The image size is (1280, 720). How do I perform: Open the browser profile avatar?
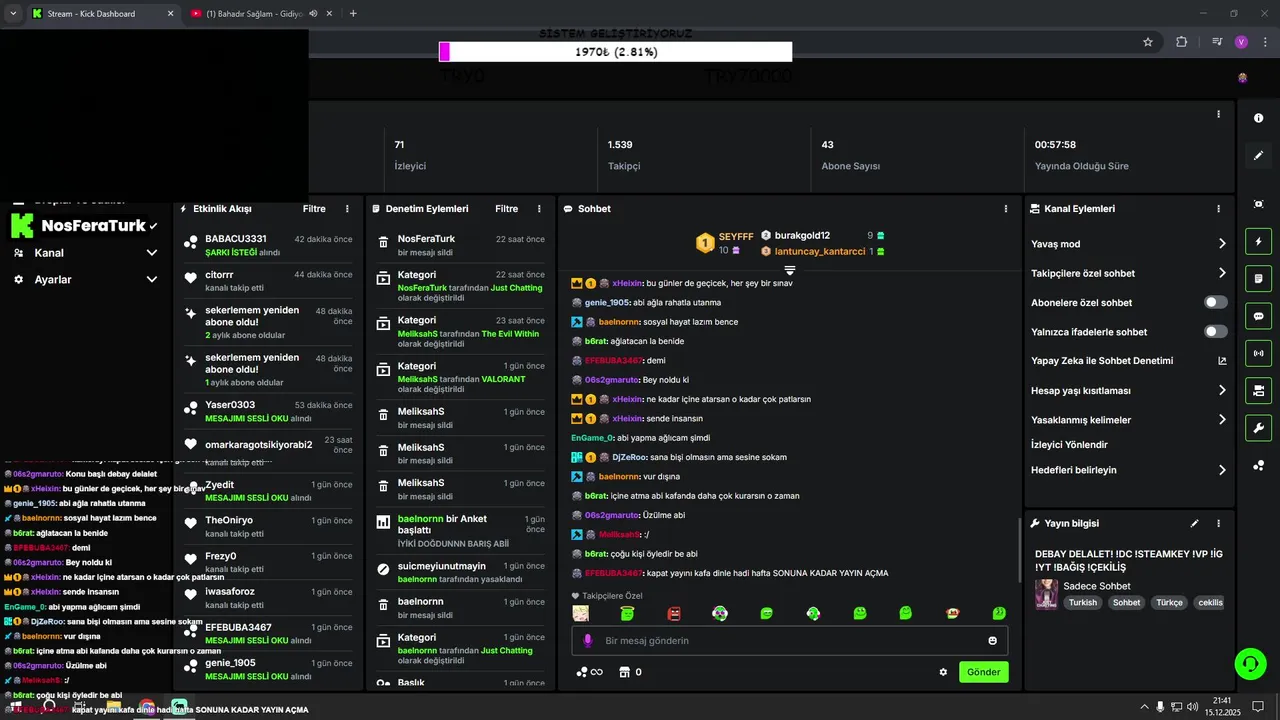(1241, 42)
